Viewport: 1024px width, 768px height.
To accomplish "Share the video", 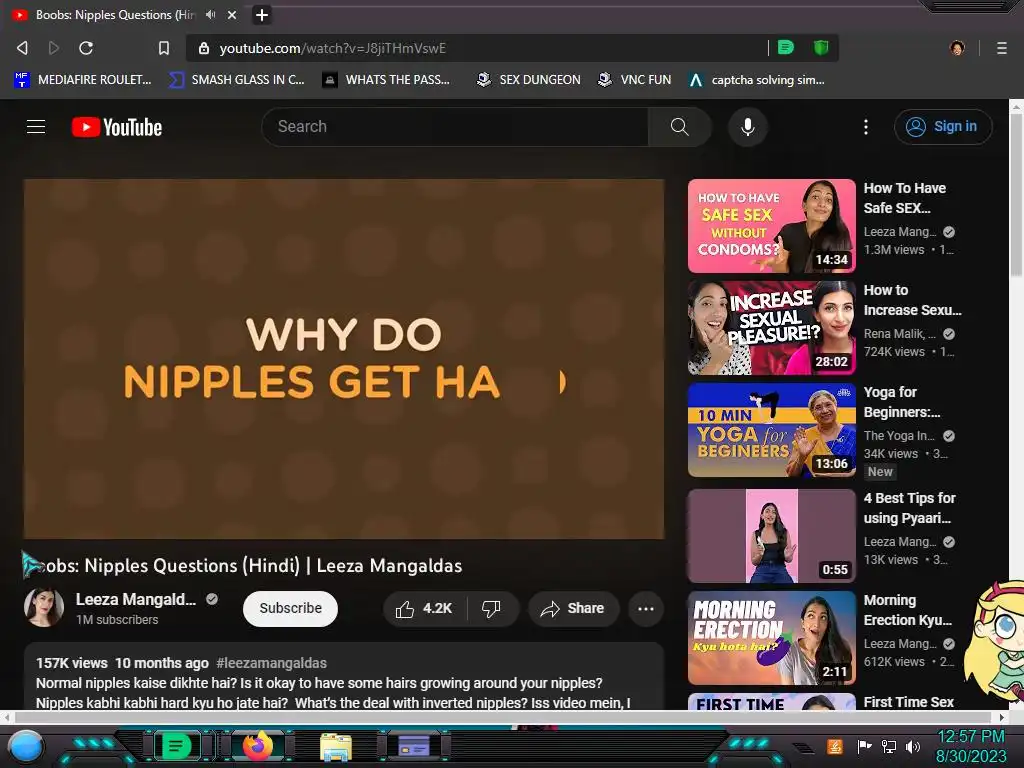I will pyautogui.click(x=573, y=609).
